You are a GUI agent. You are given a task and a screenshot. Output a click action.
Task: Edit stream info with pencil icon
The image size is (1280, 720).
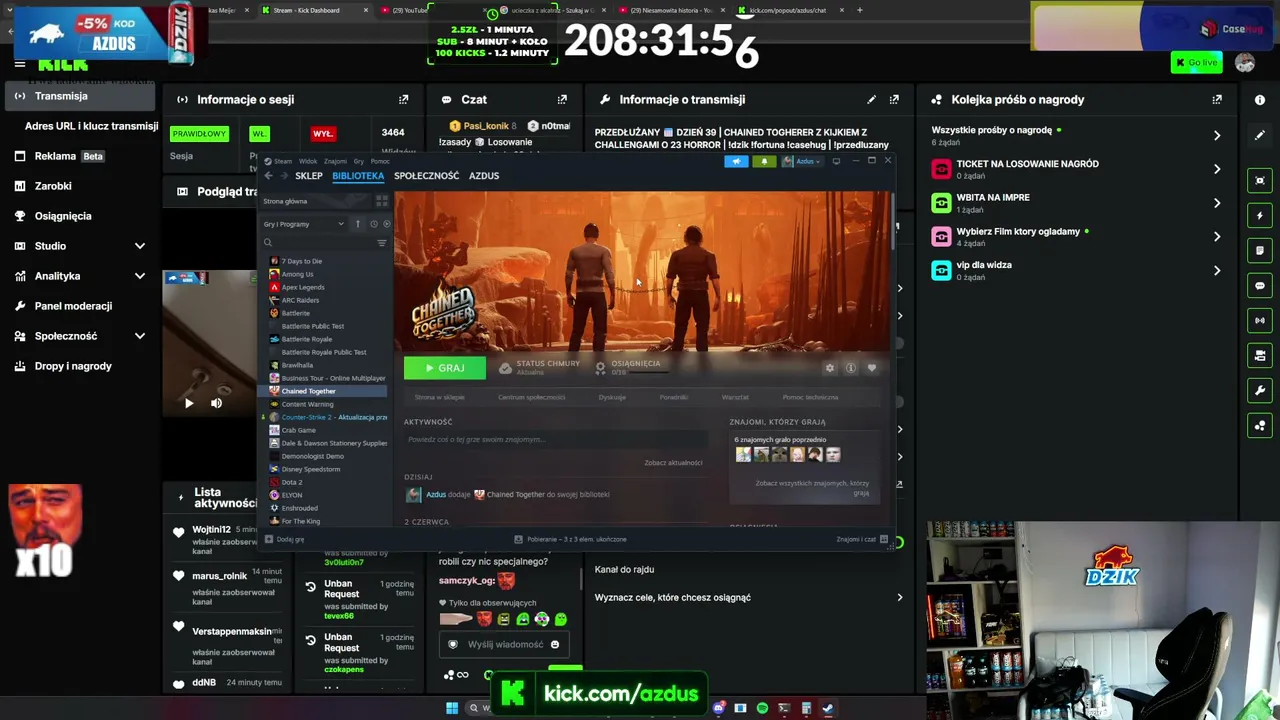[x=871, y=100]
